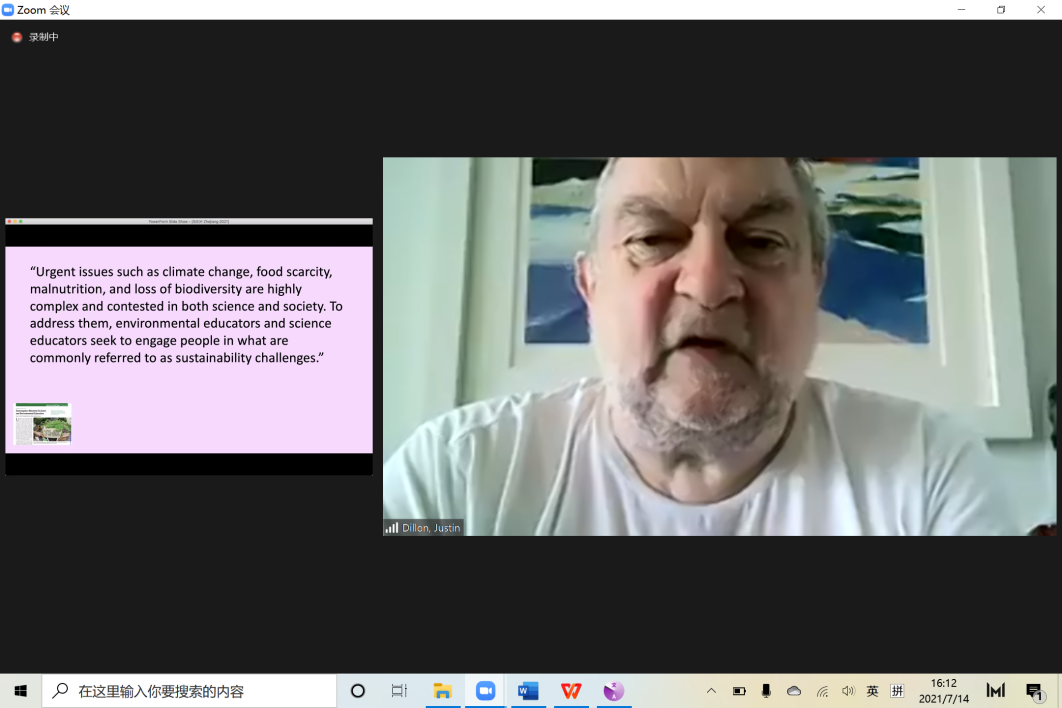Open Task View in the taskbar
The image size is (1062, 708).
pos(399,691)
